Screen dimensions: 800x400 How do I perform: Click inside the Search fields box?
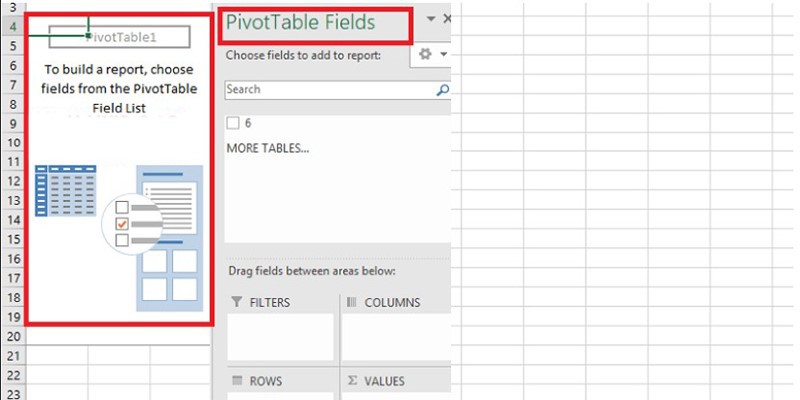tap(330, 90)
